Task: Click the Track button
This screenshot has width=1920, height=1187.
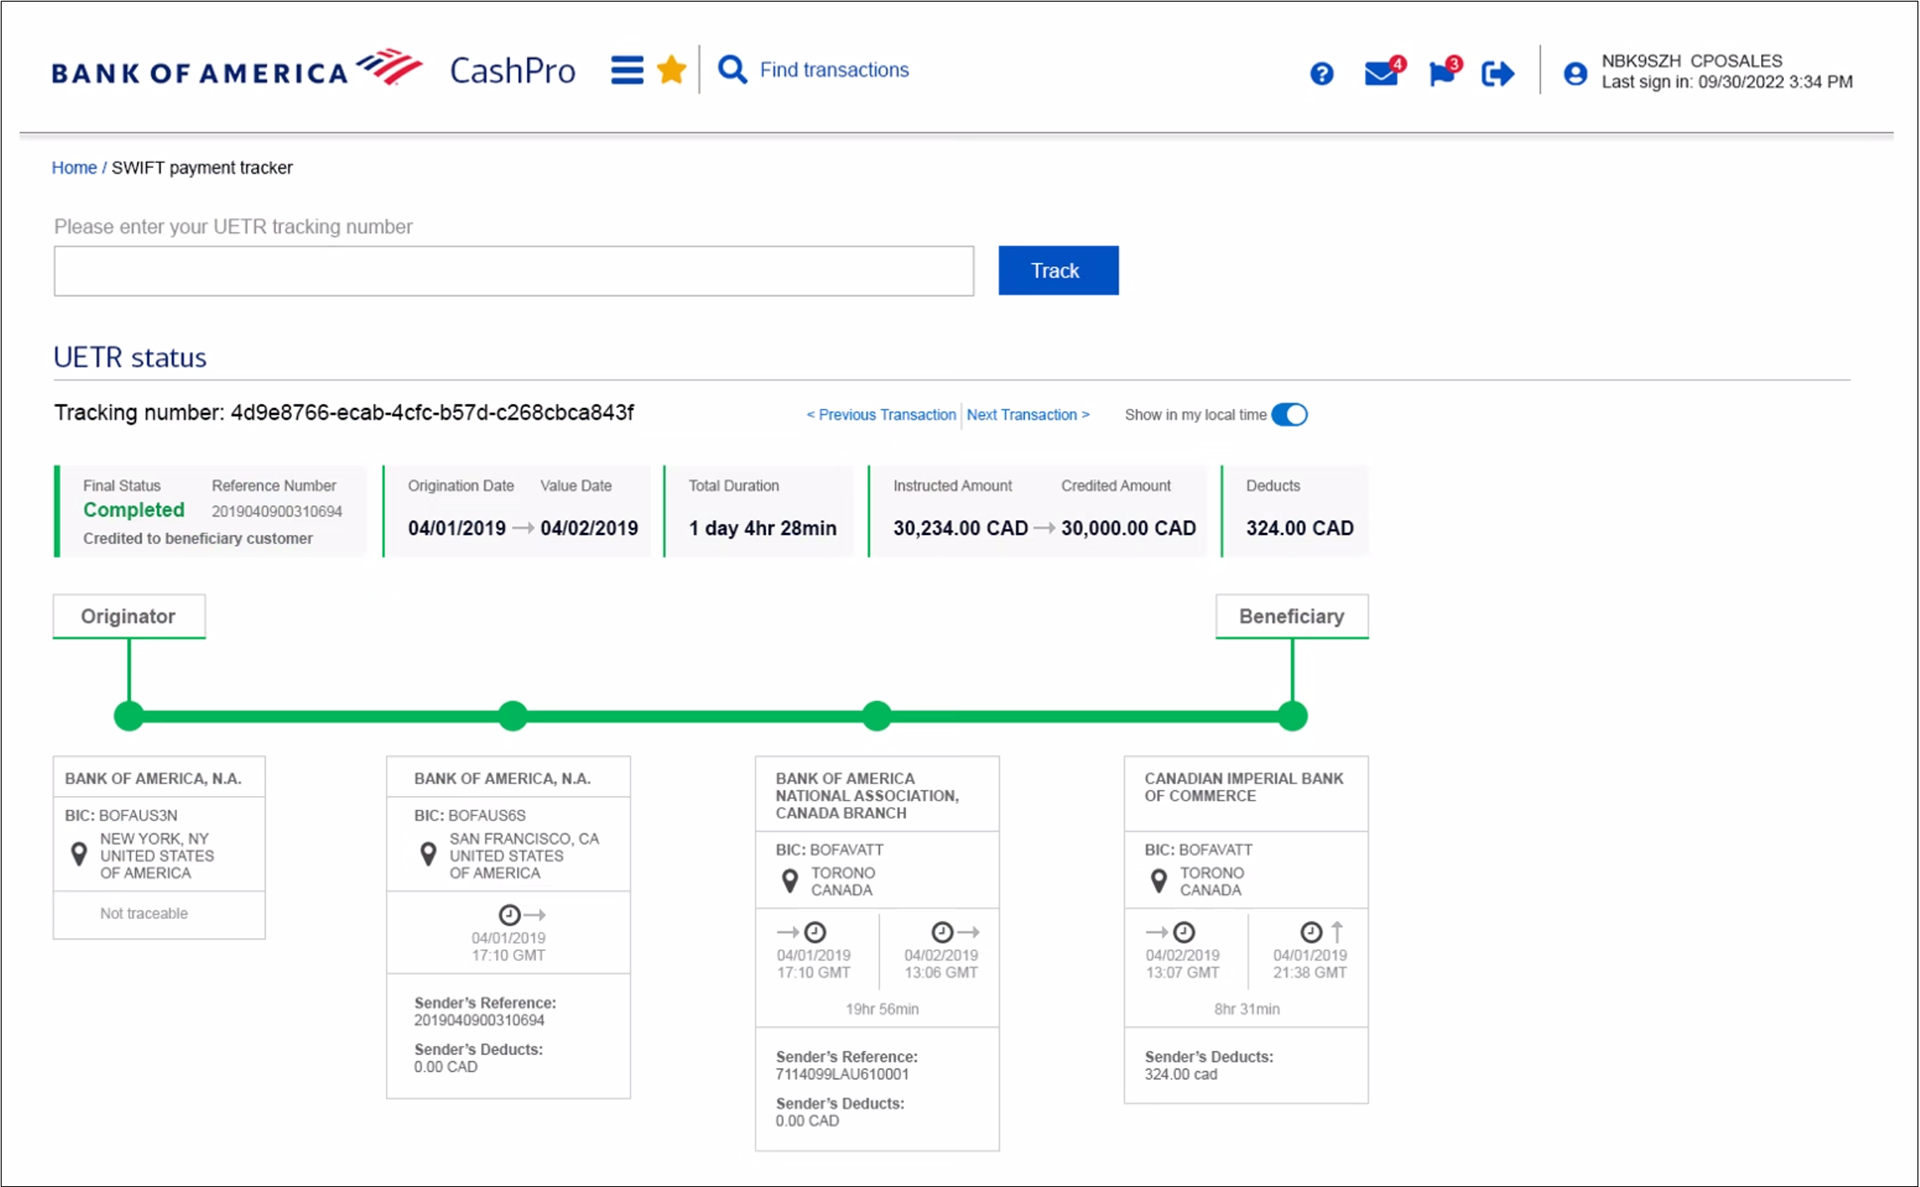Action: point(1058,271)
